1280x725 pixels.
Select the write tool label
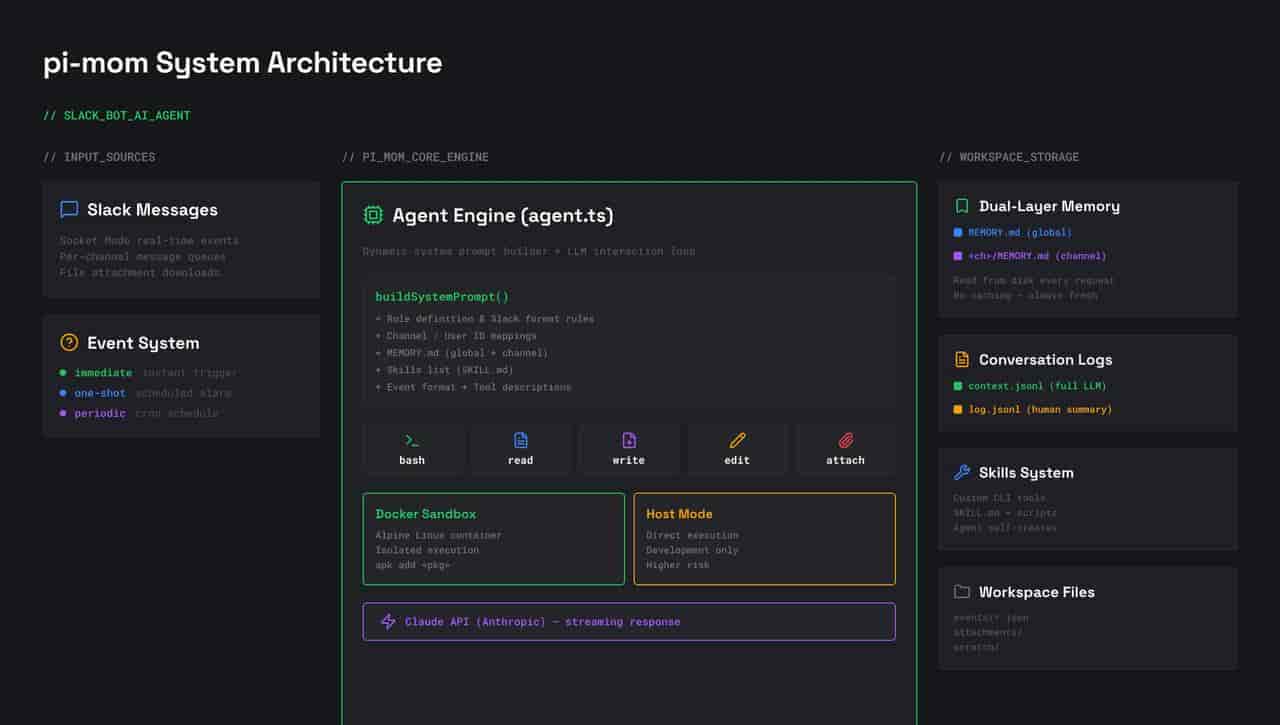tap(629, 460)
